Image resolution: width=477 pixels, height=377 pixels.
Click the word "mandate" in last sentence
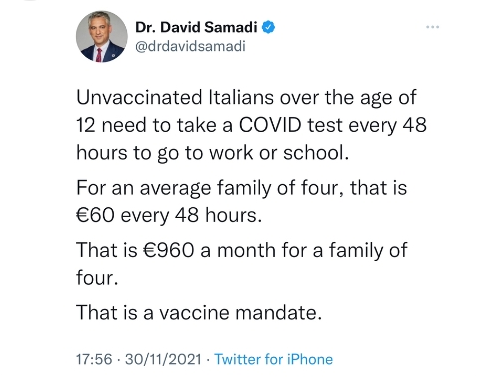click(276, 313)
